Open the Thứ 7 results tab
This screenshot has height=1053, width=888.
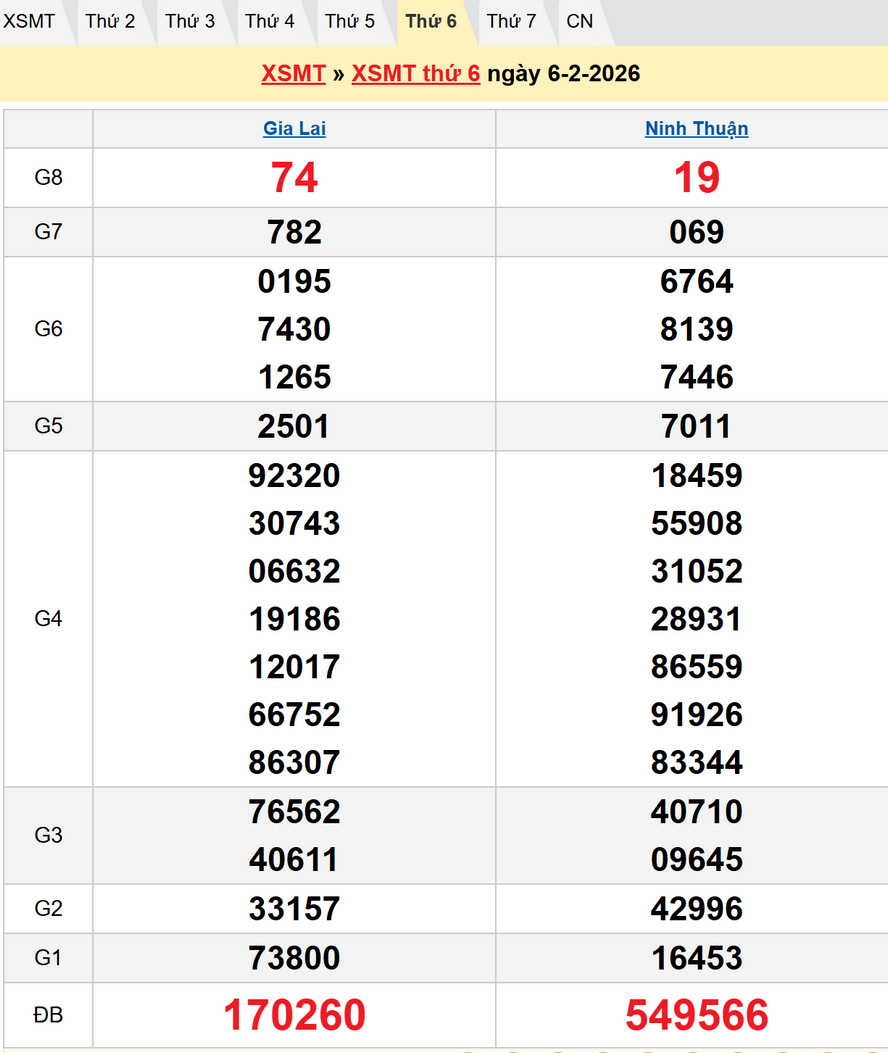pyautogui.click(x=511, y=21)
